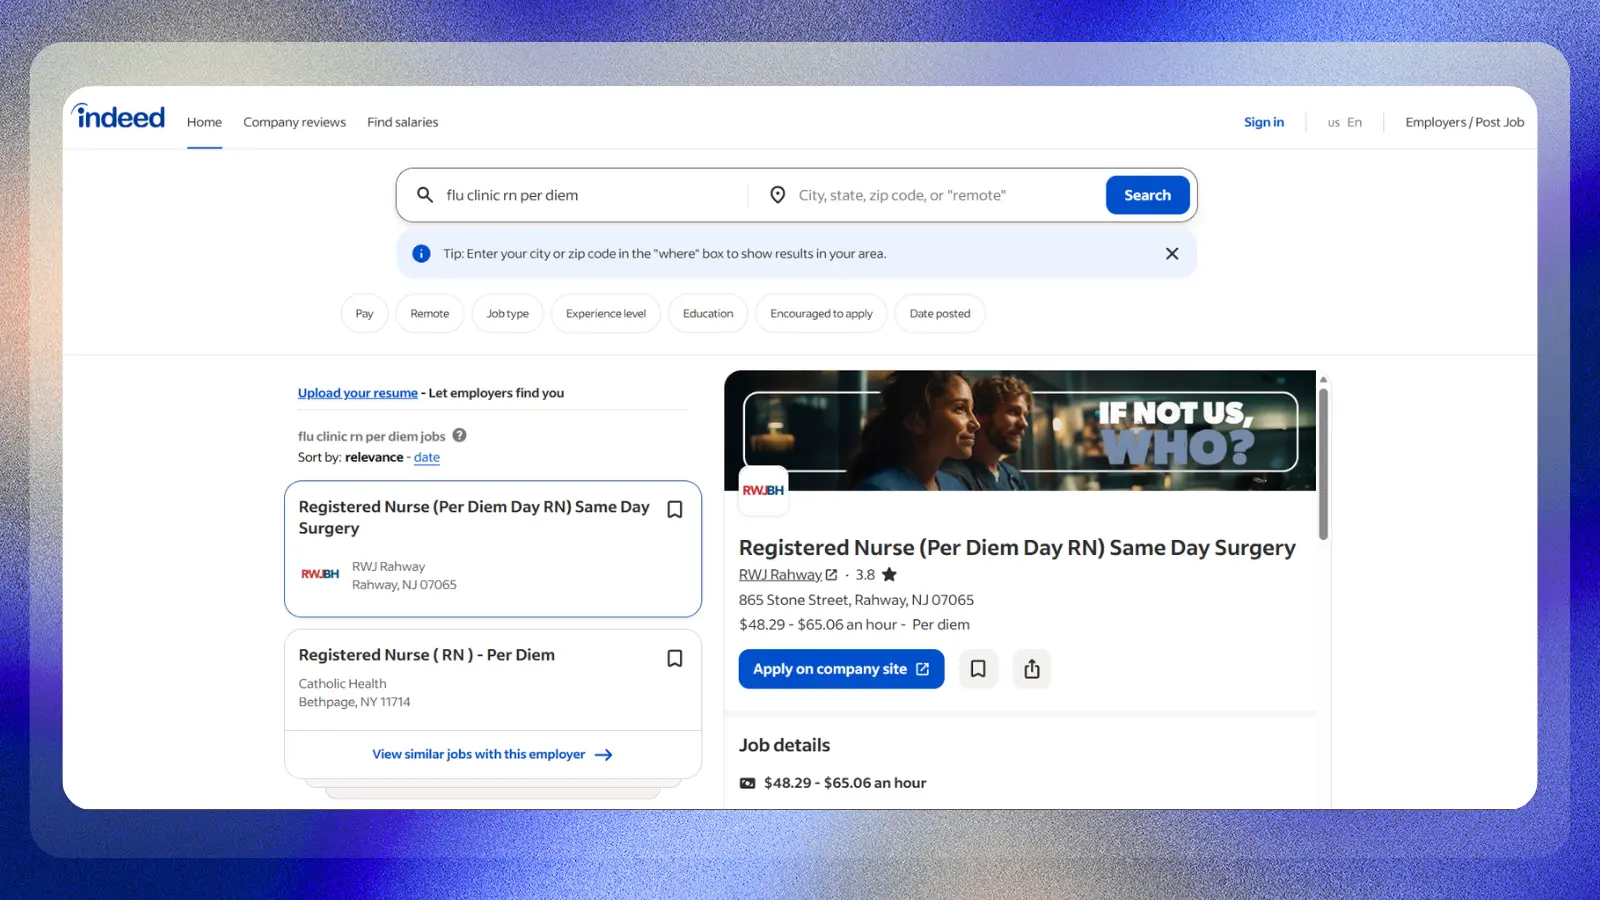Open the Pay filter
The height and width of the screenshot is (900, 1600).
[364, 314]
